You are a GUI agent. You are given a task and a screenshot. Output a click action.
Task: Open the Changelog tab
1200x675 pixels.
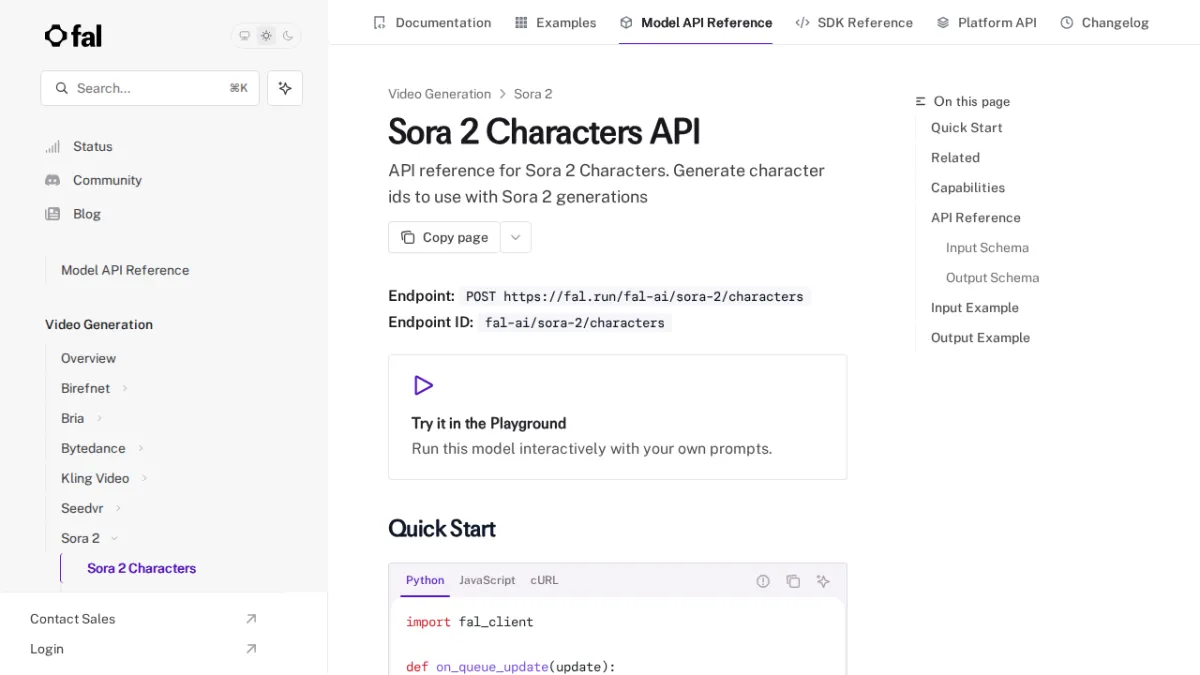pyautogui.click(x=1104, y=22)
